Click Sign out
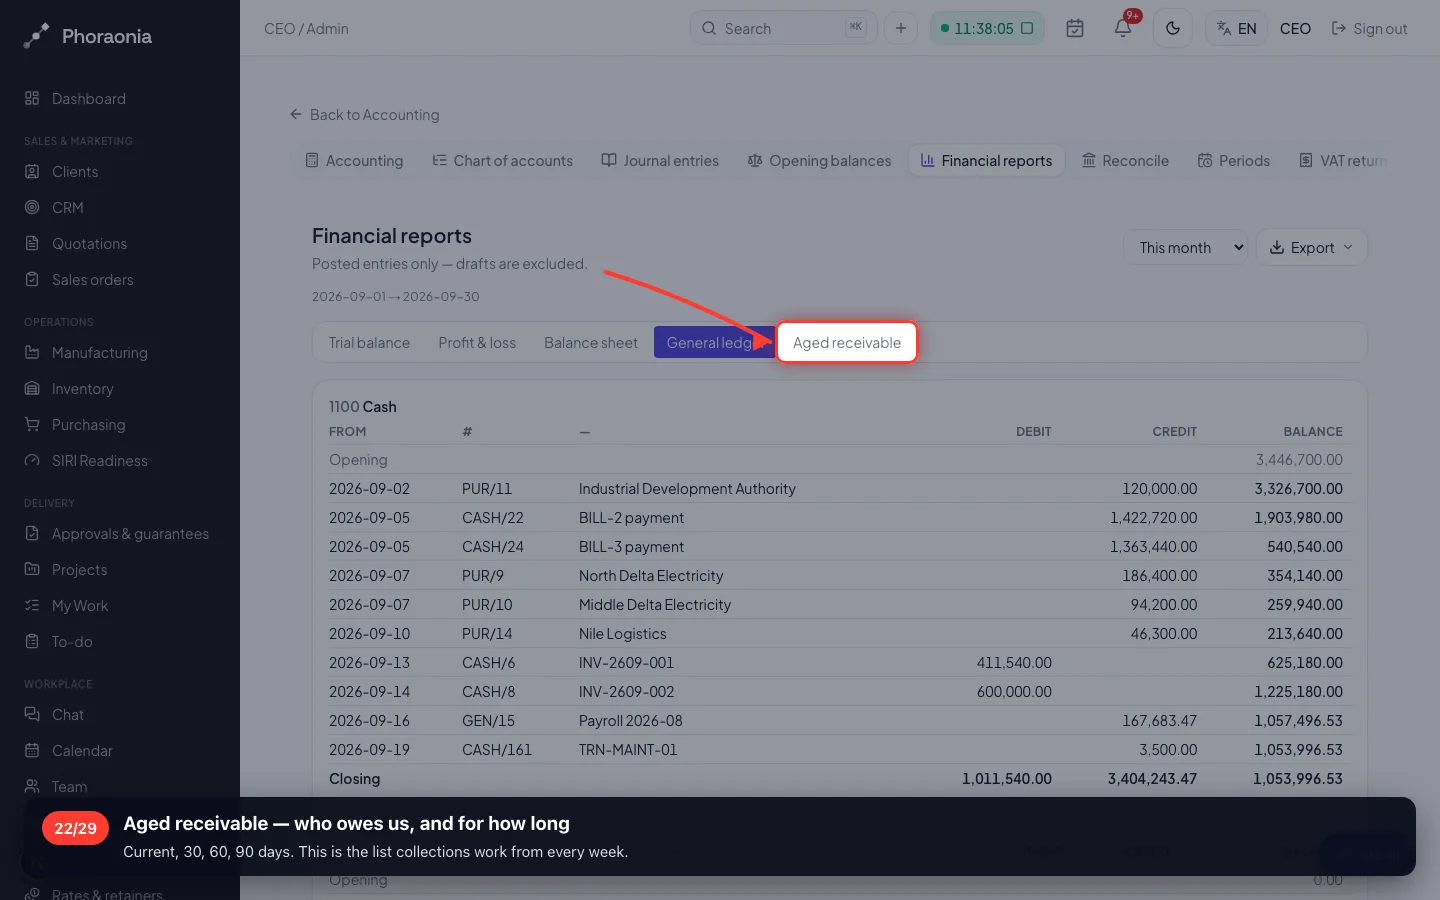 1369,29
